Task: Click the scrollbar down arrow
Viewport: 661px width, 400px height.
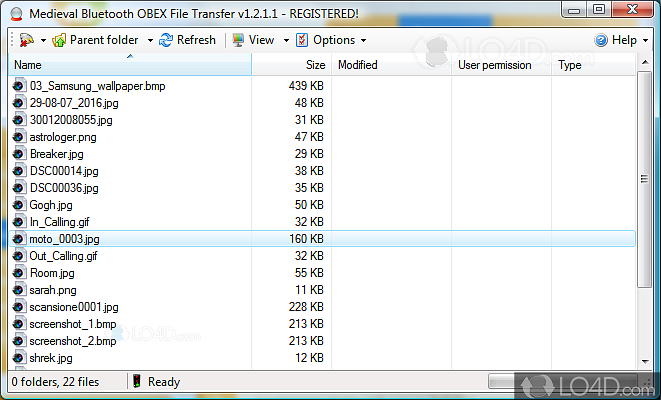Action: pyautogui.click(x=645, y=362)
